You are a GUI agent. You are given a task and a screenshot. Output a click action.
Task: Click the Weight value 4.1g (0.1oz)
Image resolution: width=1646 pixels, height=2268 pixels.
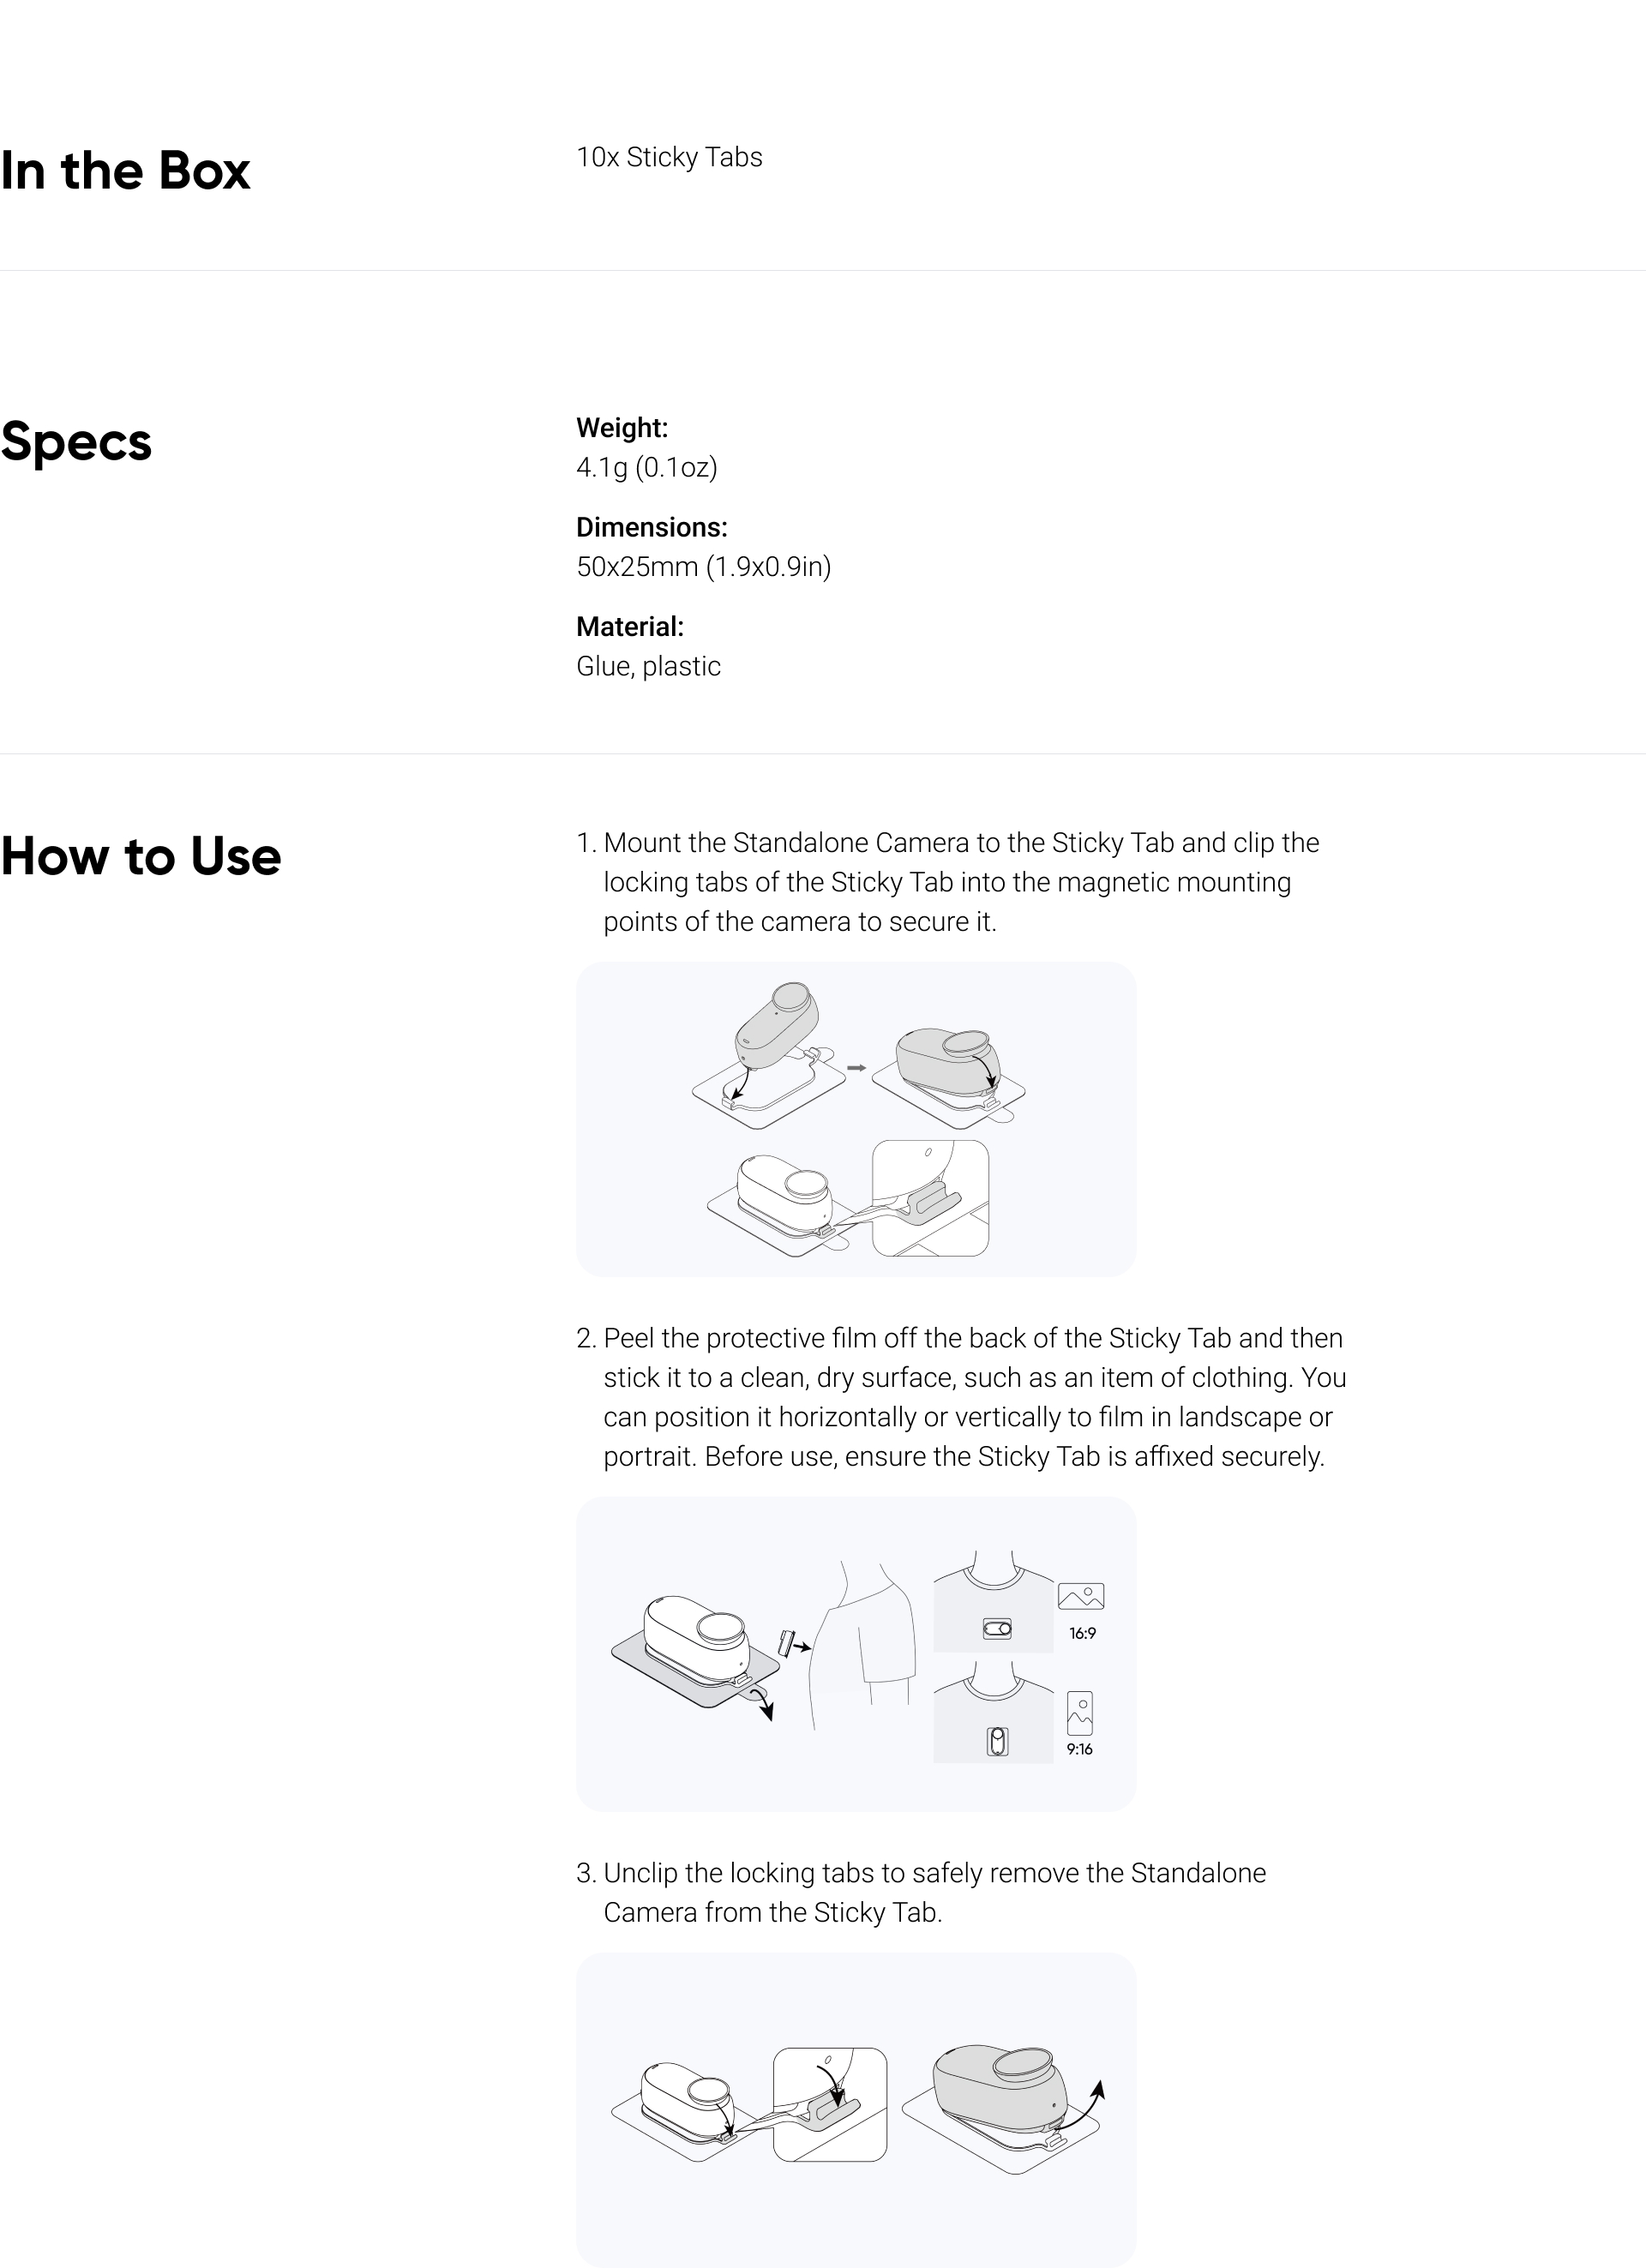(647, 467)
